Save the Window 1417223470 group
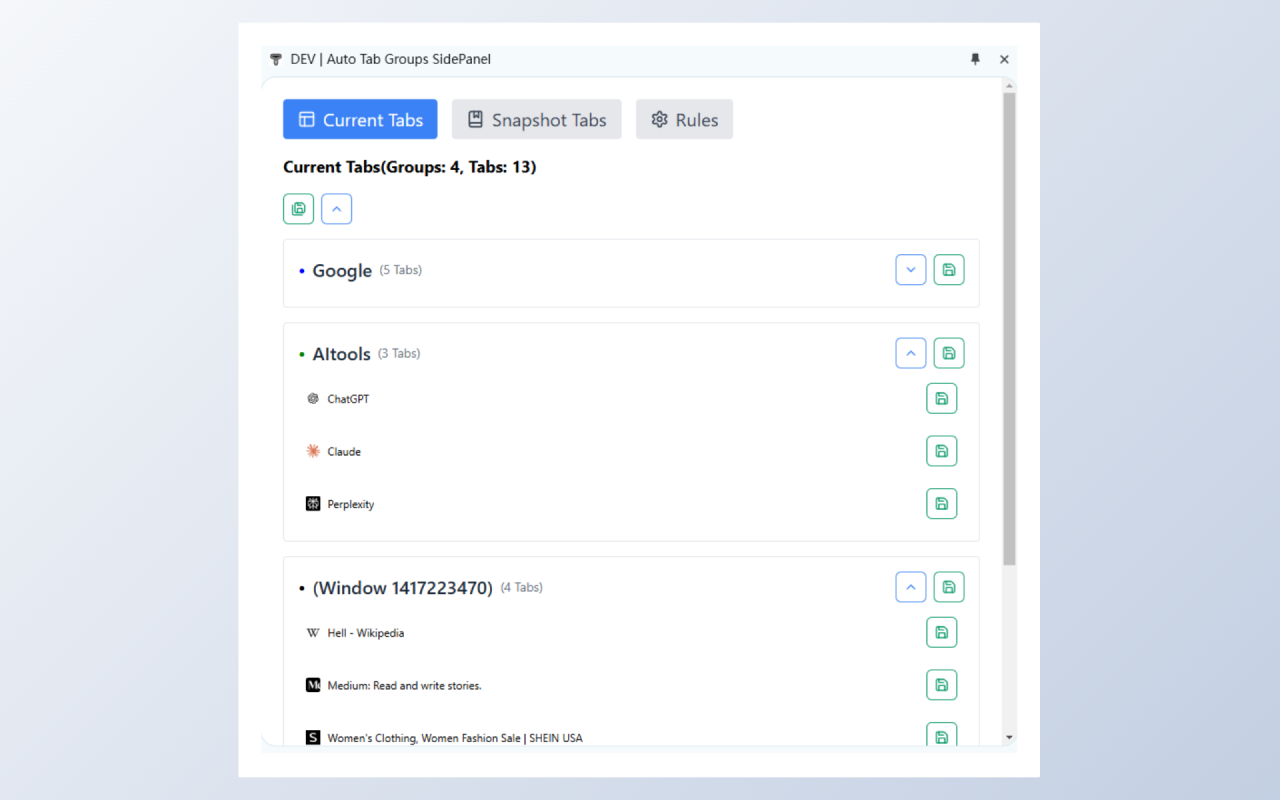The width and height of the screenshot is (1280, 800). click(x=948, y=587)
